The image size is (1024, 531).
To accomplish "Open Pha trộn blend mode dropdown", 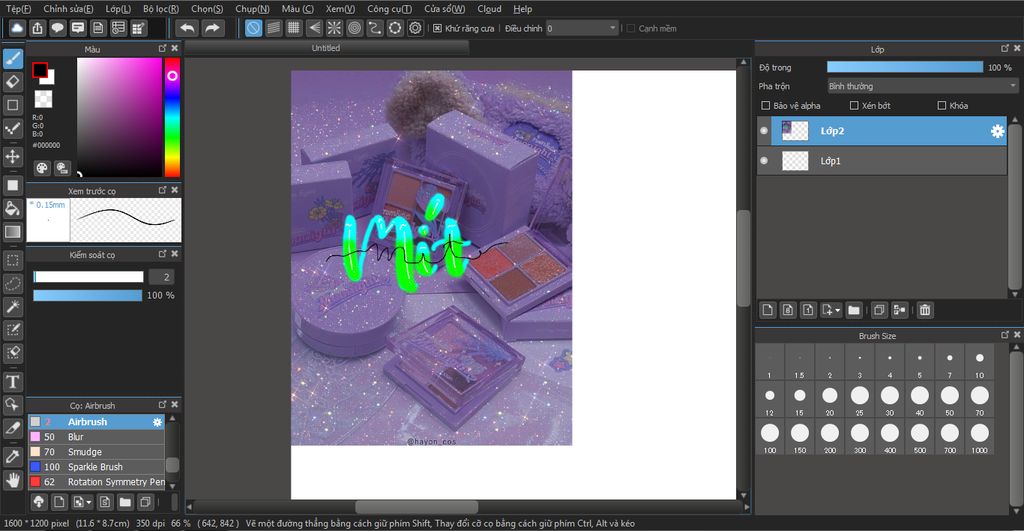I will tap(922, 86).
